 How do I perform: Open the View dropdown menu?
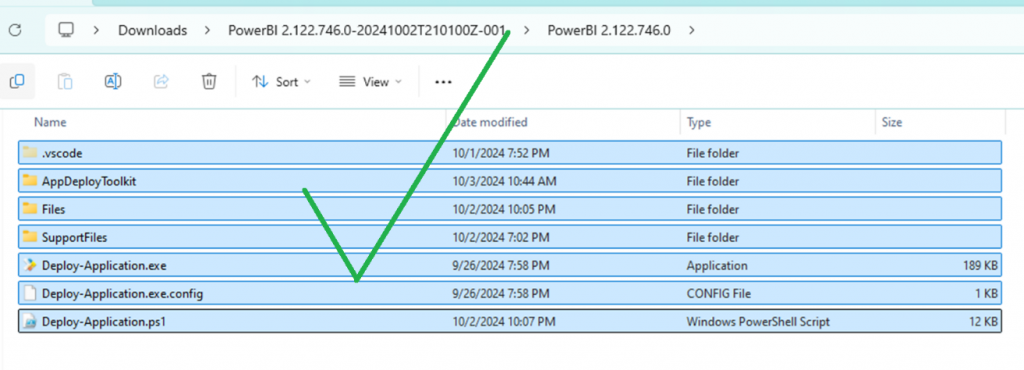coord(370,82)
